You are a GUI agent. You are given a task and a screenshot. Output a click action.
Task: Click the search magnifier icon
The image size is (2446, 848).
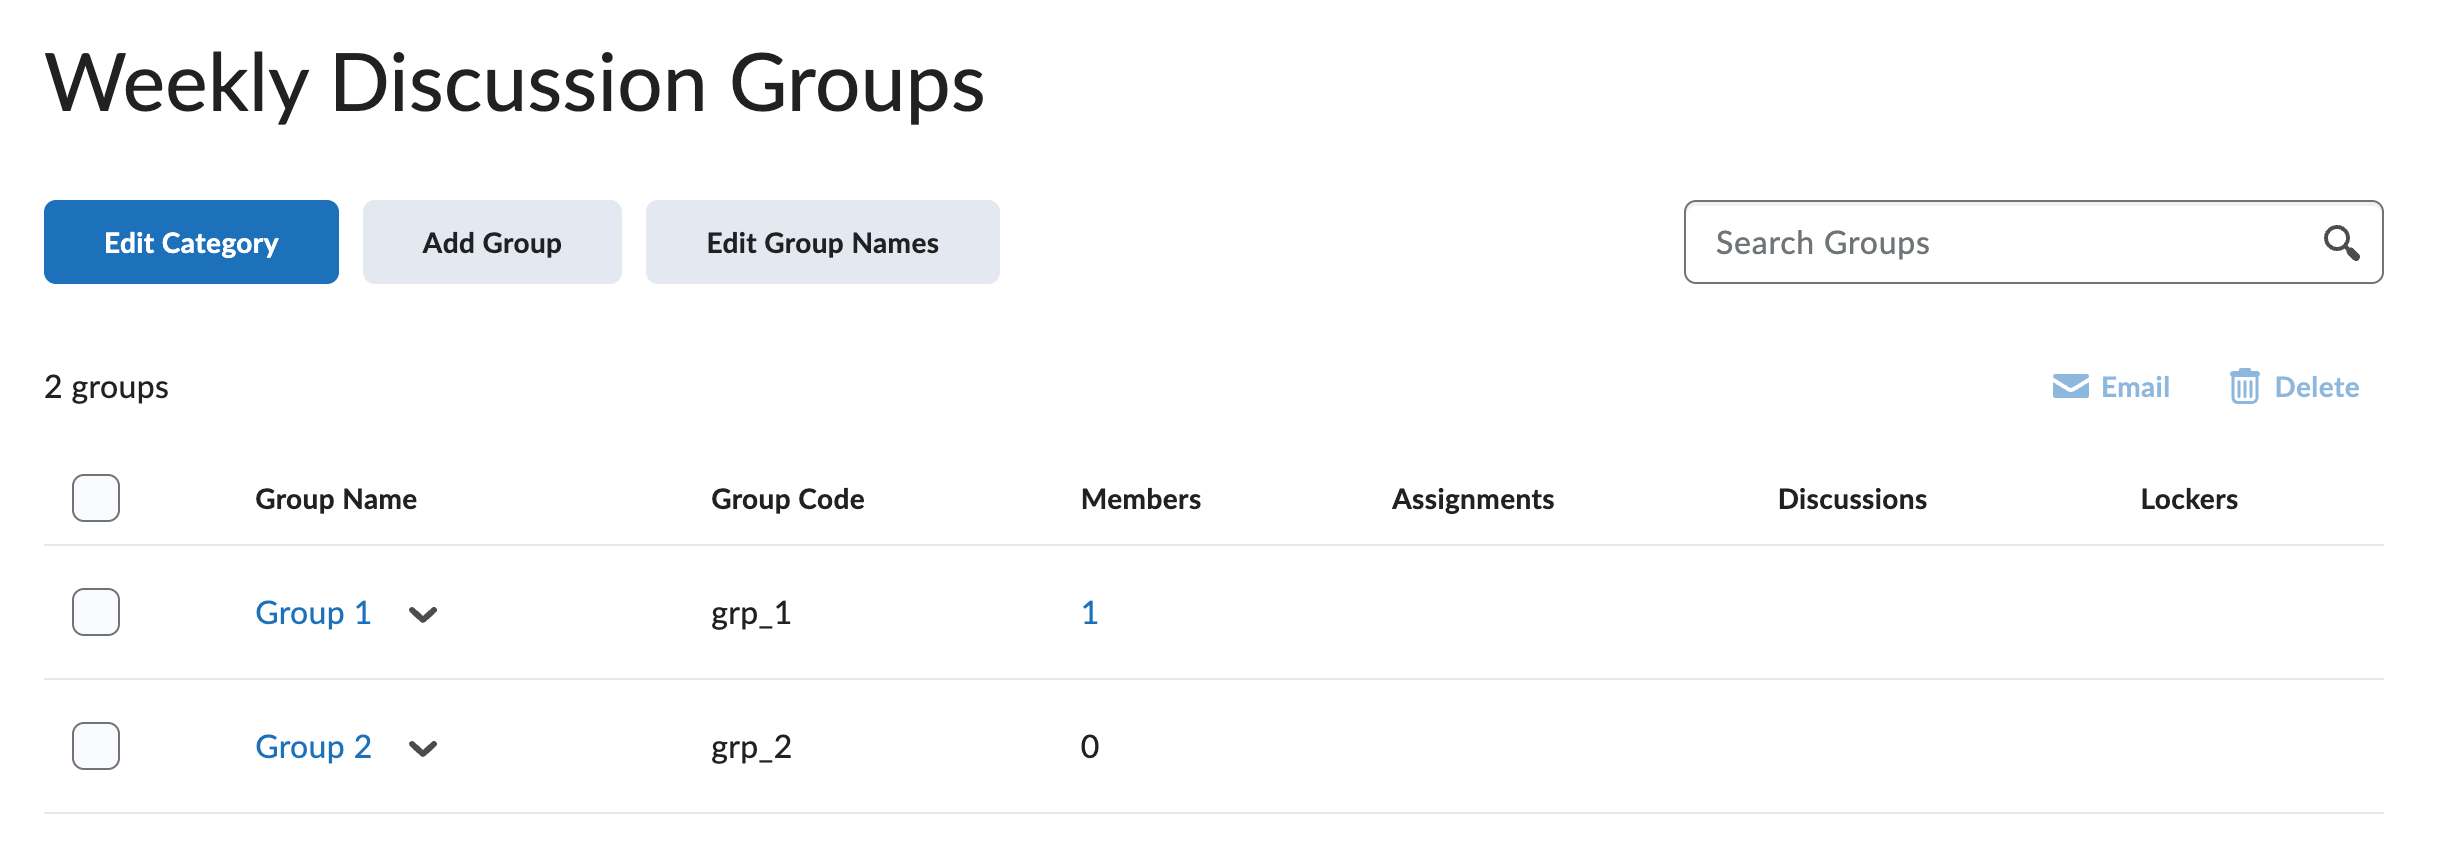[x=2341, y=243]
